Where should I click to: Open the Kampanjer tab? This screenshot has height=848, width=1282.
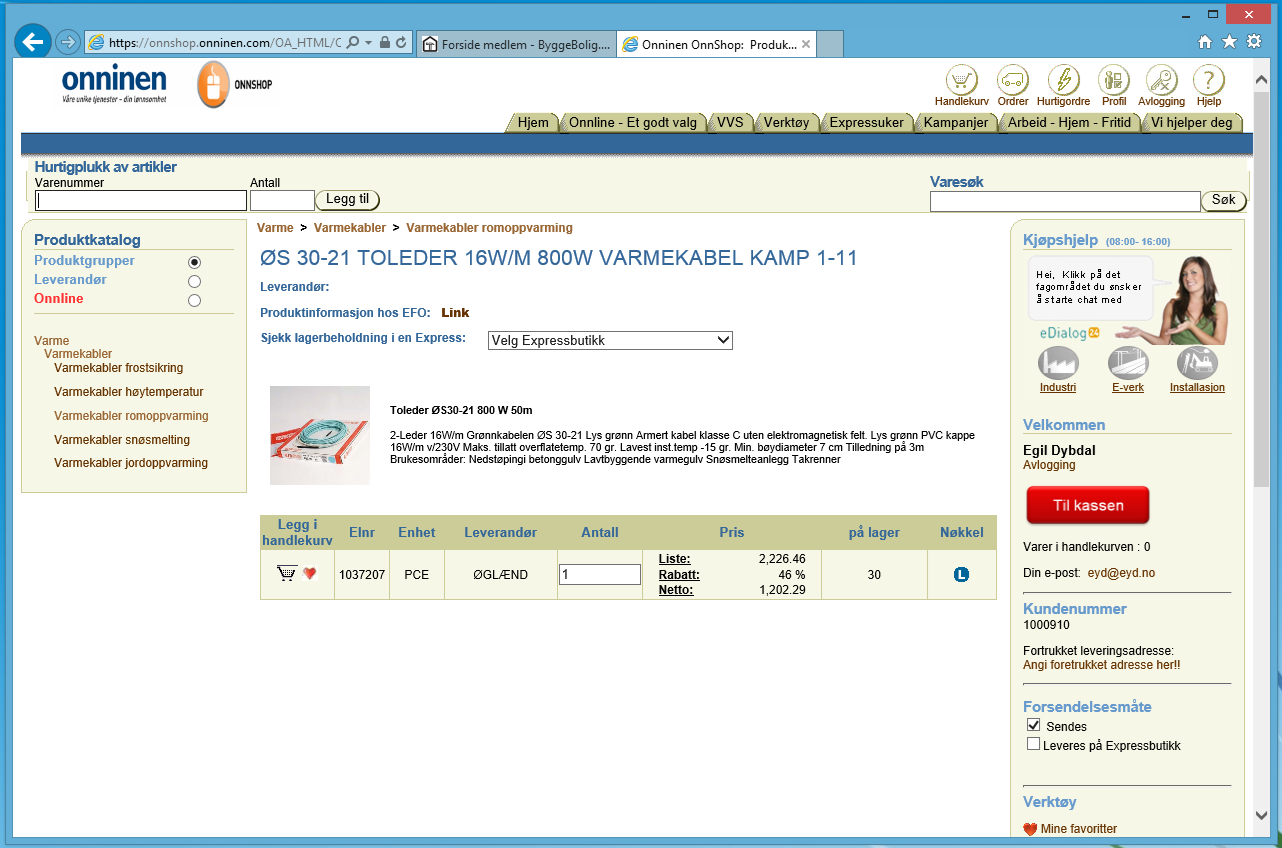click(x=956, y=122)
